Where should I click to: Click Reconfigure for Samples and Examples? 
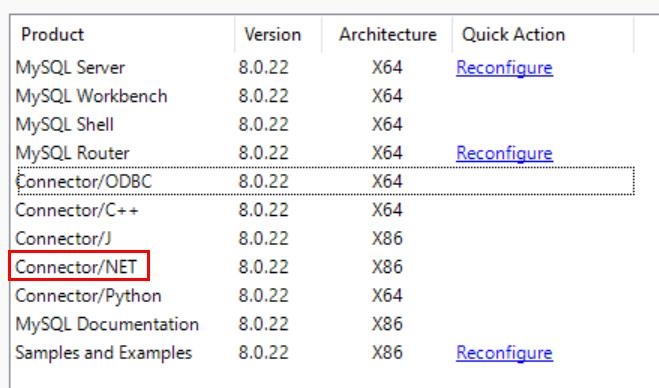coord(504,353)
